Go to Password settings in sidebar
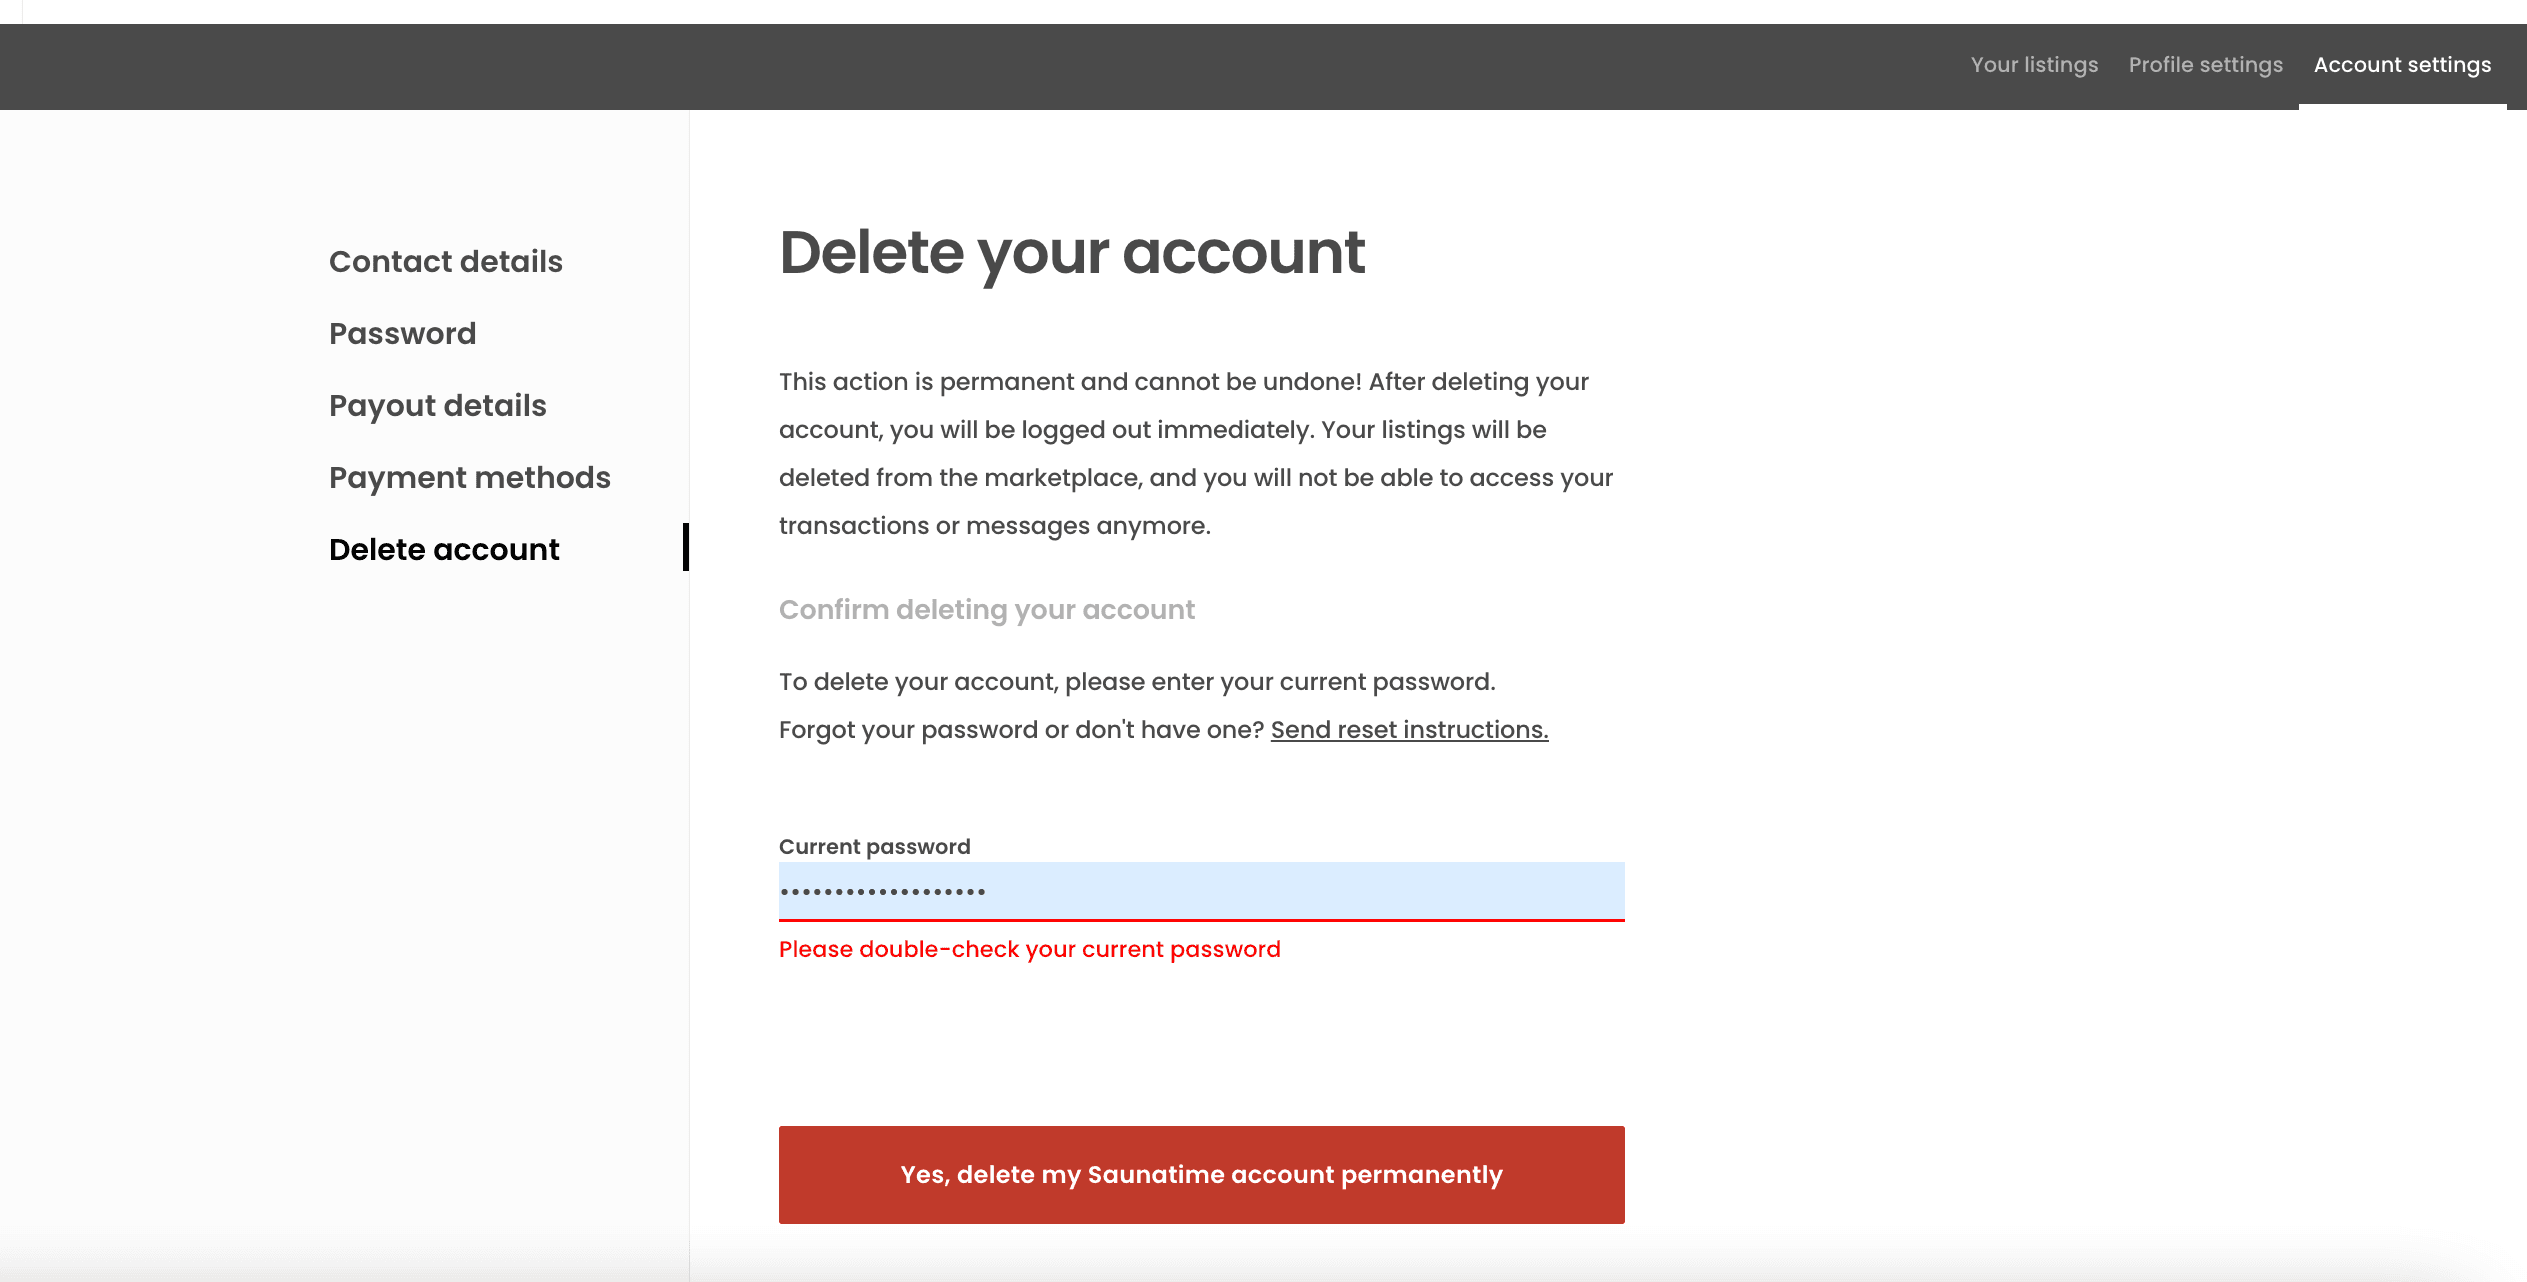 point(403,333)
